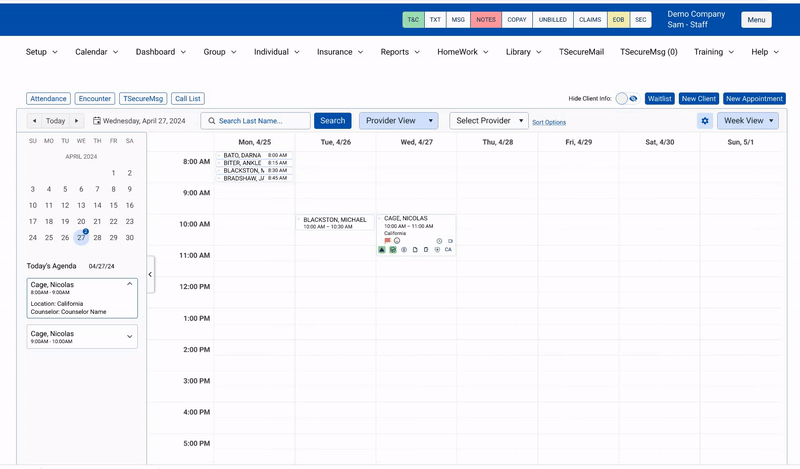Viewport: 800px width, 469px height.
Task: Click the UNBILLED header button
Action: pos(553,20)
